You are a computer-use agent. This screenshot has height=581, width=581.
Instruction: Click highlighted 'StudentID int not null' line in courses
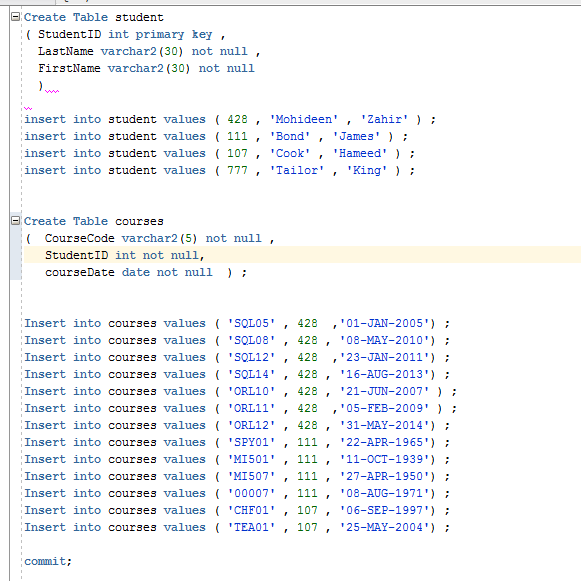[x=124, y=255]
